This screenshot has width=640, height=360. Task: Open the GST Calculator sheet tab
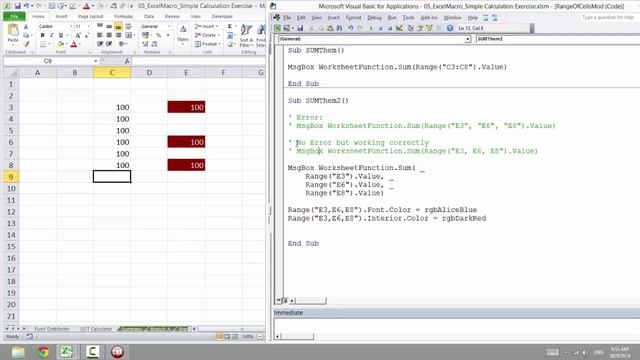[x=96, y=329]
